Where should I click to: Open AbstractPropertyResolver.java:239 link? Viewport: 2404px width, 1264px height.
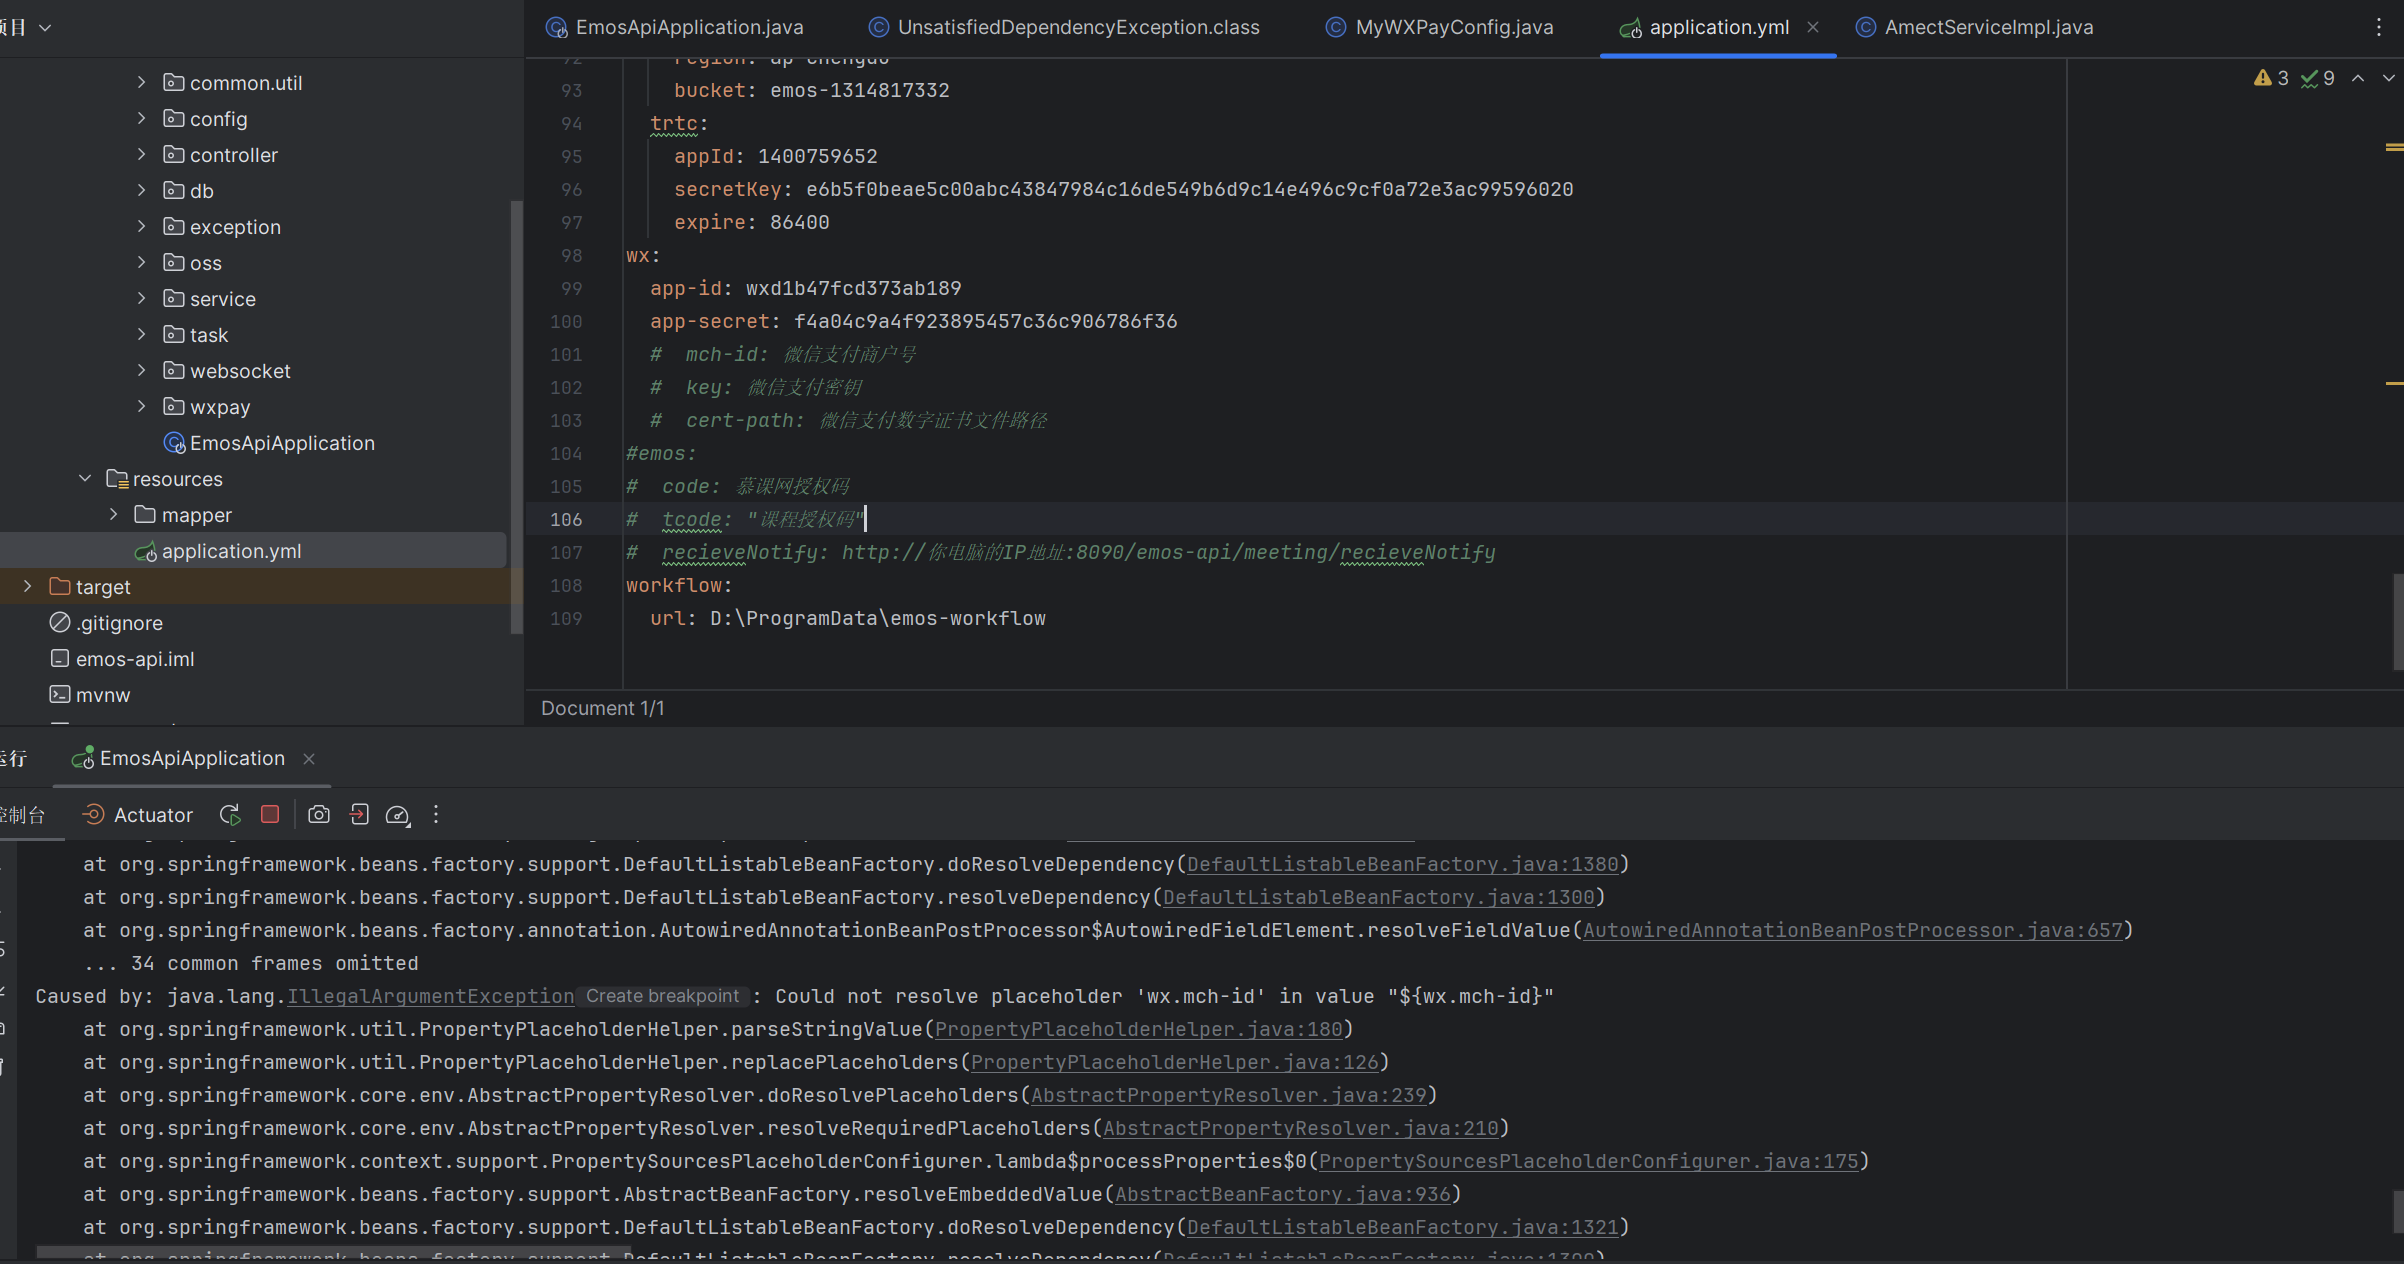click(1229, 1095)
